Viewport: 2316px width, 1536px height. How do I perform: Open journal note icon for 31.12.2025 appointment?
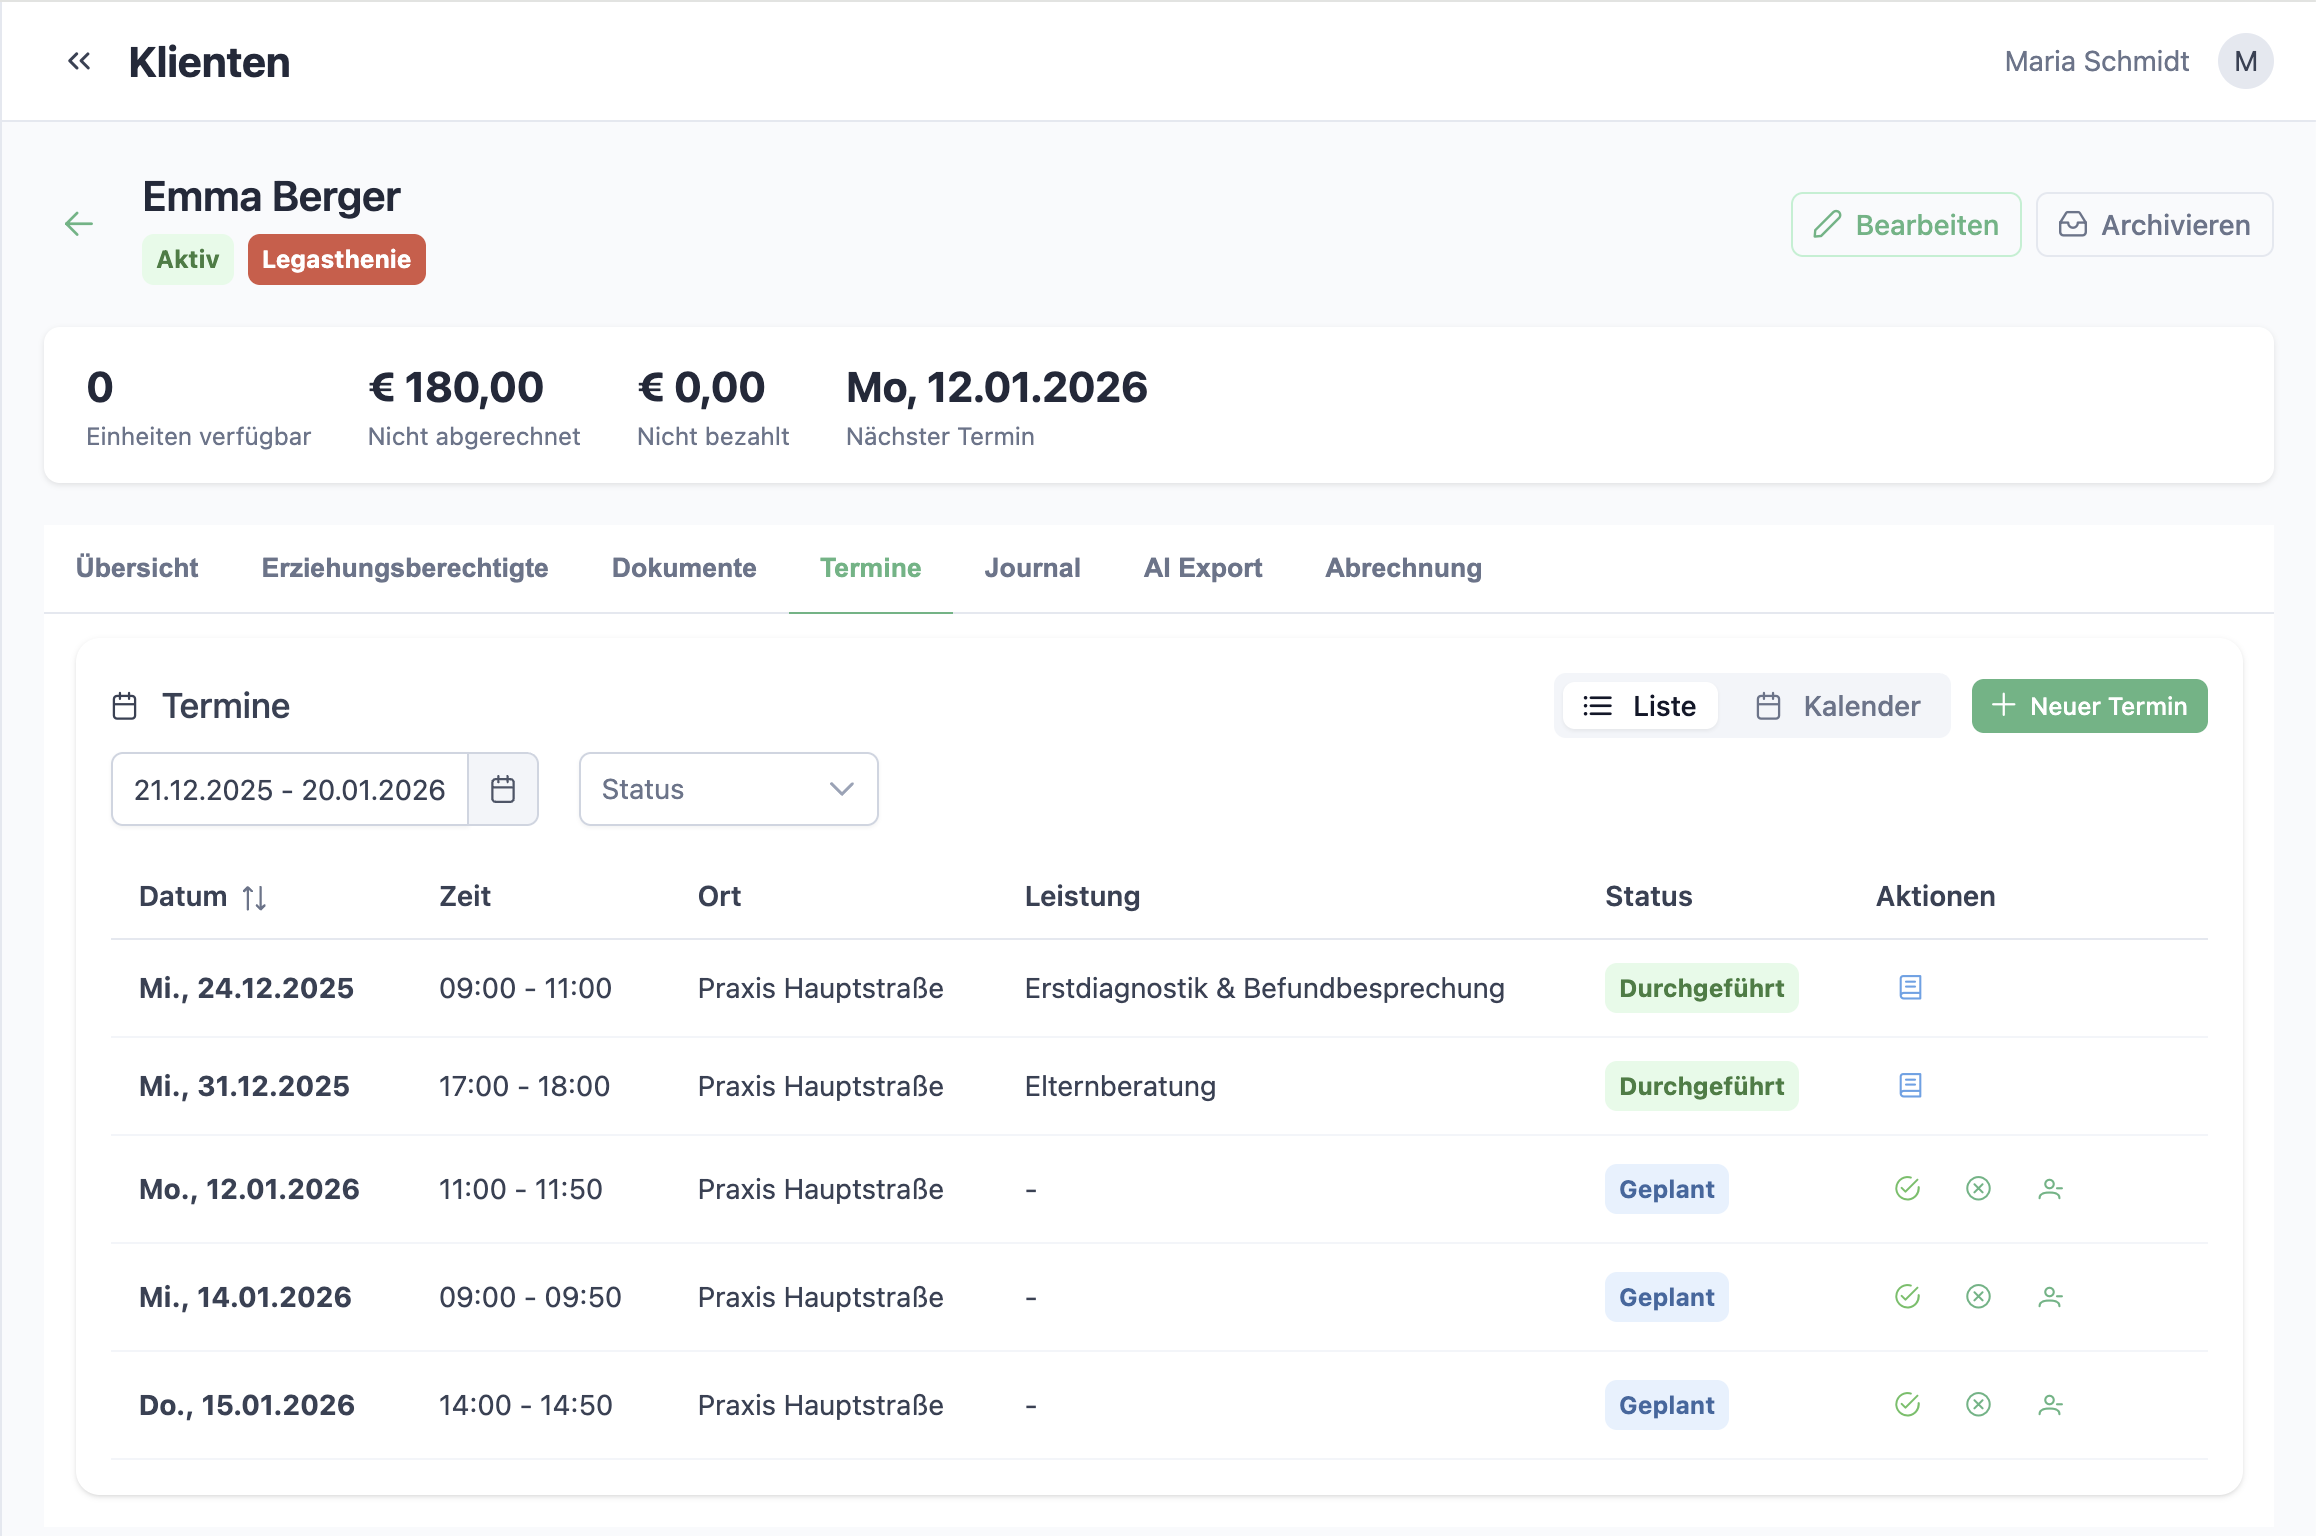[x=1910, y=1086]
